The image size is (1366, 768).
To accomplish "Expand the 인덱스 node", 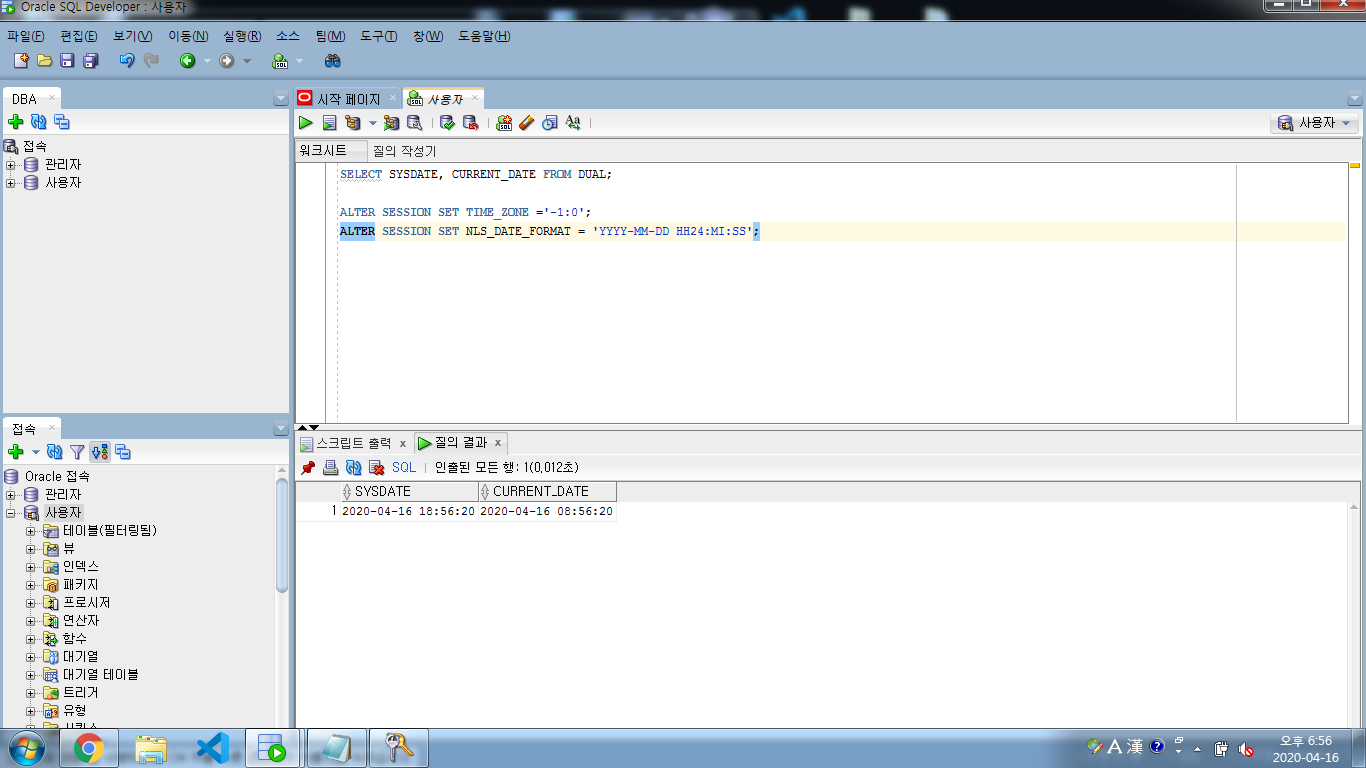I will tap(31, 567).
